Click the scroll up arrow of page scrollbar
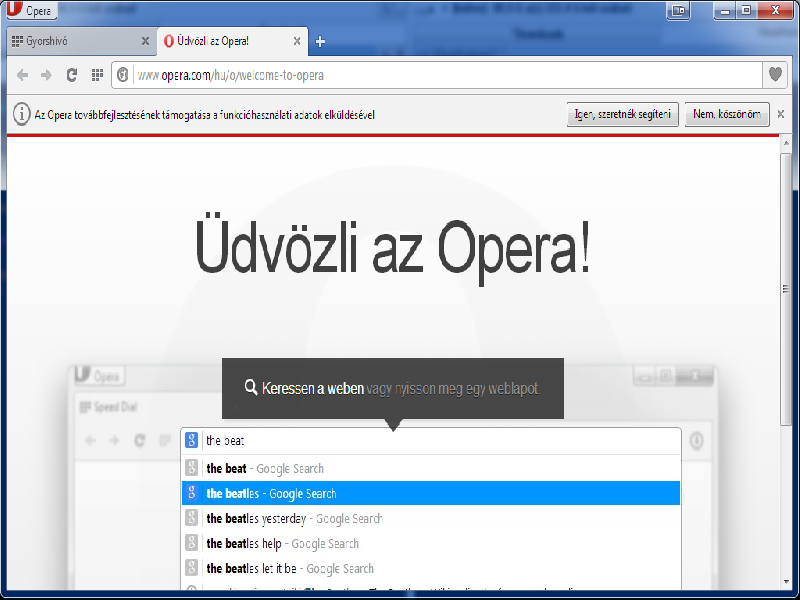This screenshot has width=800, height=600. 786,144
